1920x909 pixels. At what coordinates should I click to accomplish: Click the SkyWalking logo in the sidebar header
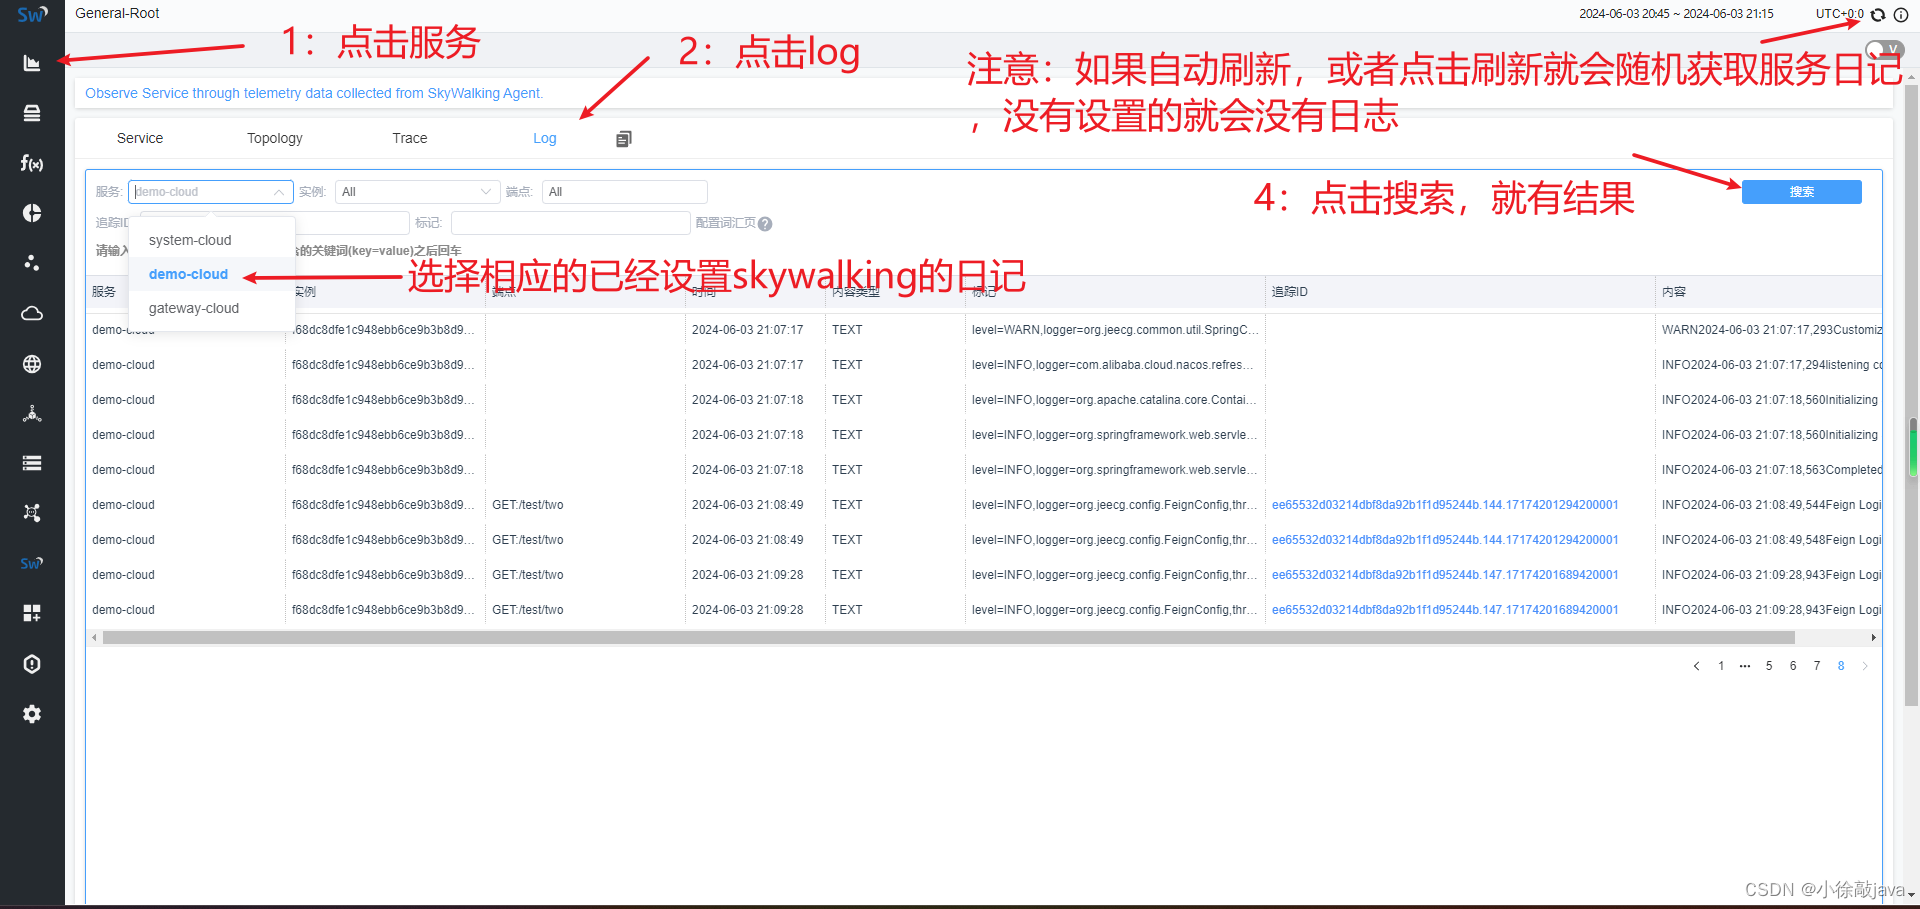click(x=32, y=14)
